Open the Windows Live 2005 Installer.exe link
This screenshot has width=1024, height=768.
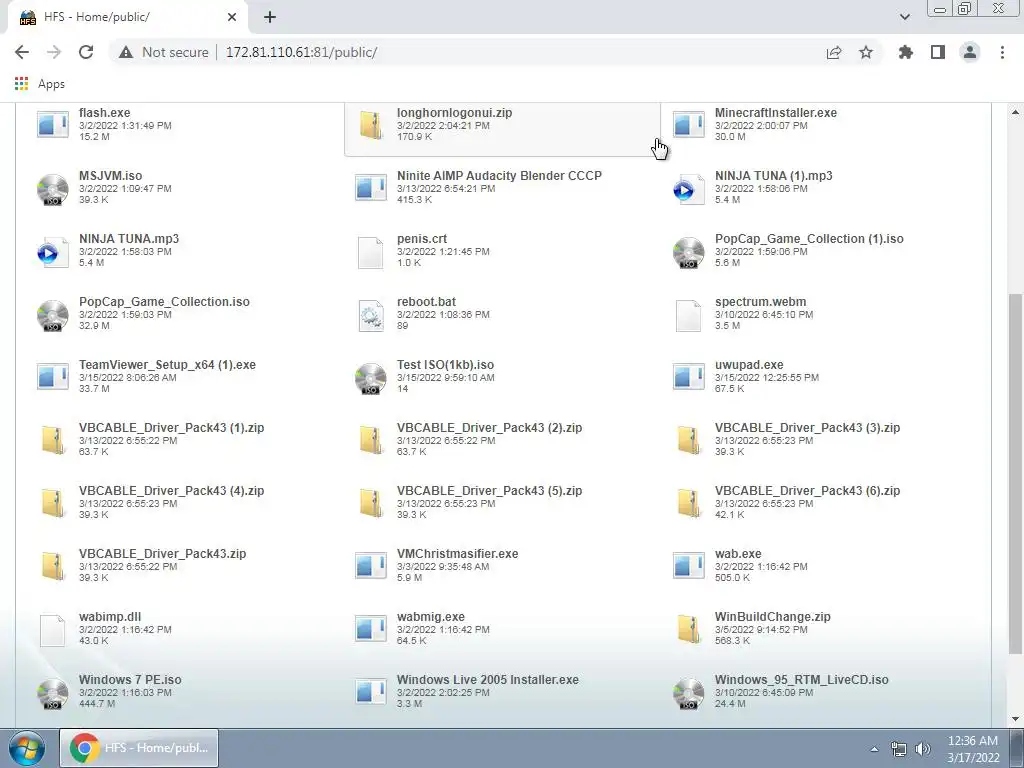tap(488, 680)
